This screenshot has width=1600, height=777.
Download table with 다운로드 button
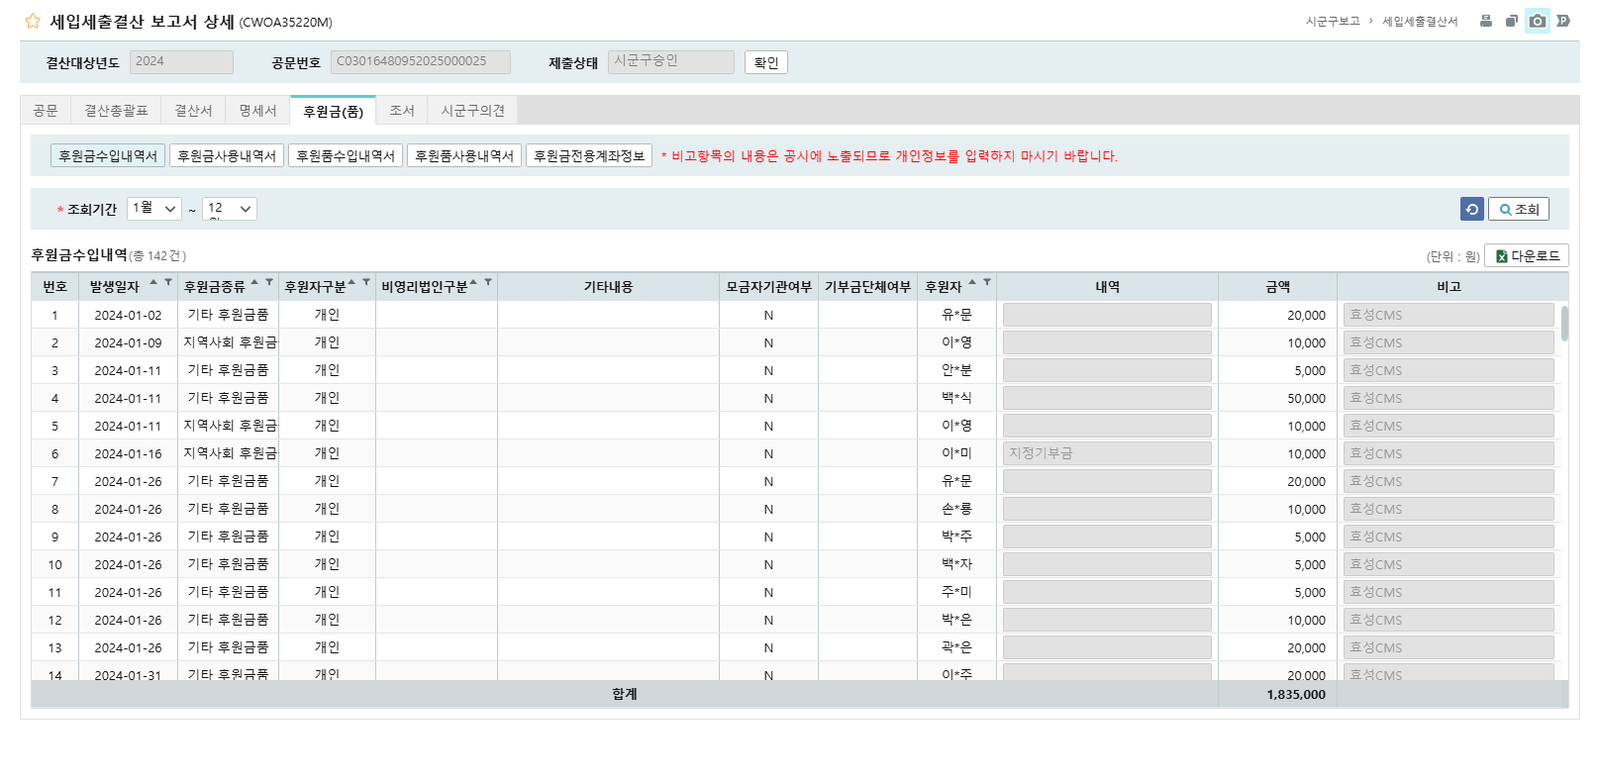click(1527, 256)
